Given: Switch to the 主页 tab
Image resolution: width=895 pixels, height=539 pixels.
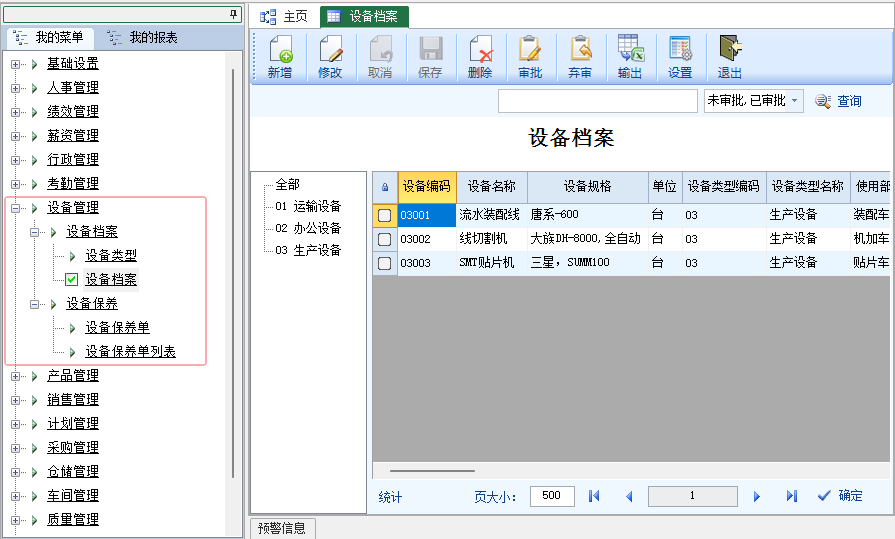Looking at the screenshot, I should (x=284, y=17).
